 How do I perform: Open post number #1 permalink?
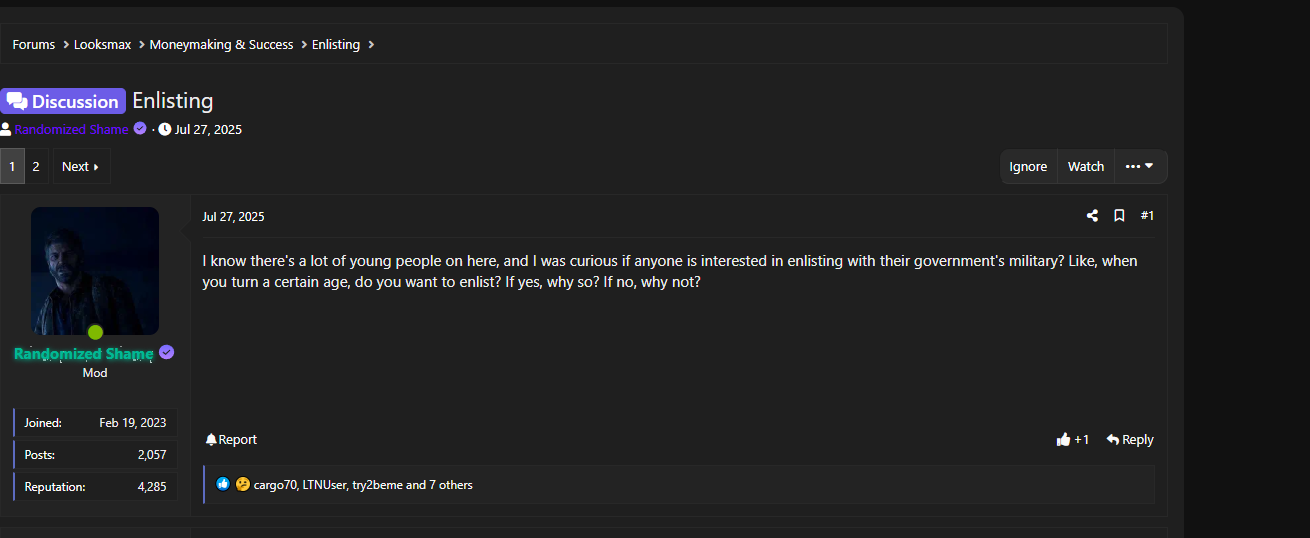tap(1147, 216)
